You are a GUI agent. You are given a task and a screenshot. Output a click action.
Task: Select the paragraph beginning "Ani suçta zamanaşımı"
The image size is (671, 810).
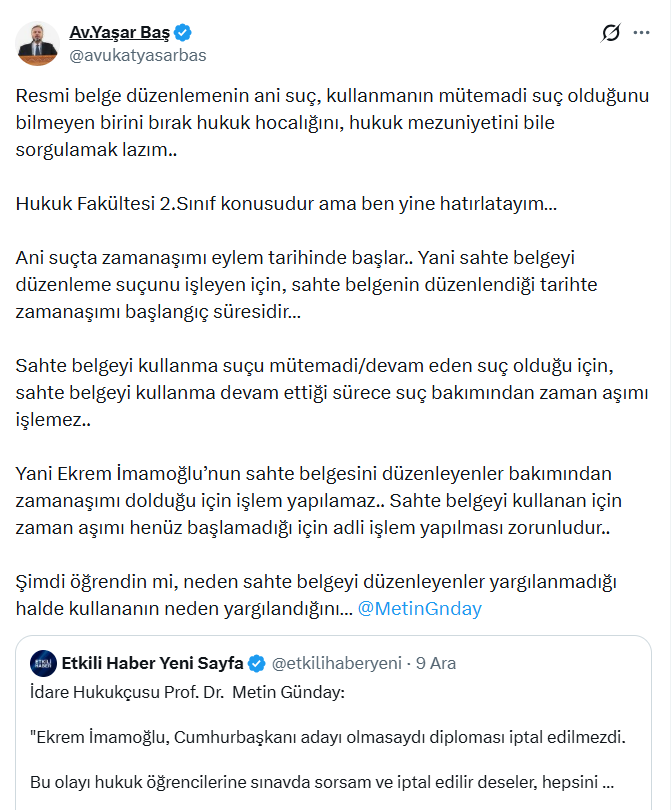click(320, 285)
